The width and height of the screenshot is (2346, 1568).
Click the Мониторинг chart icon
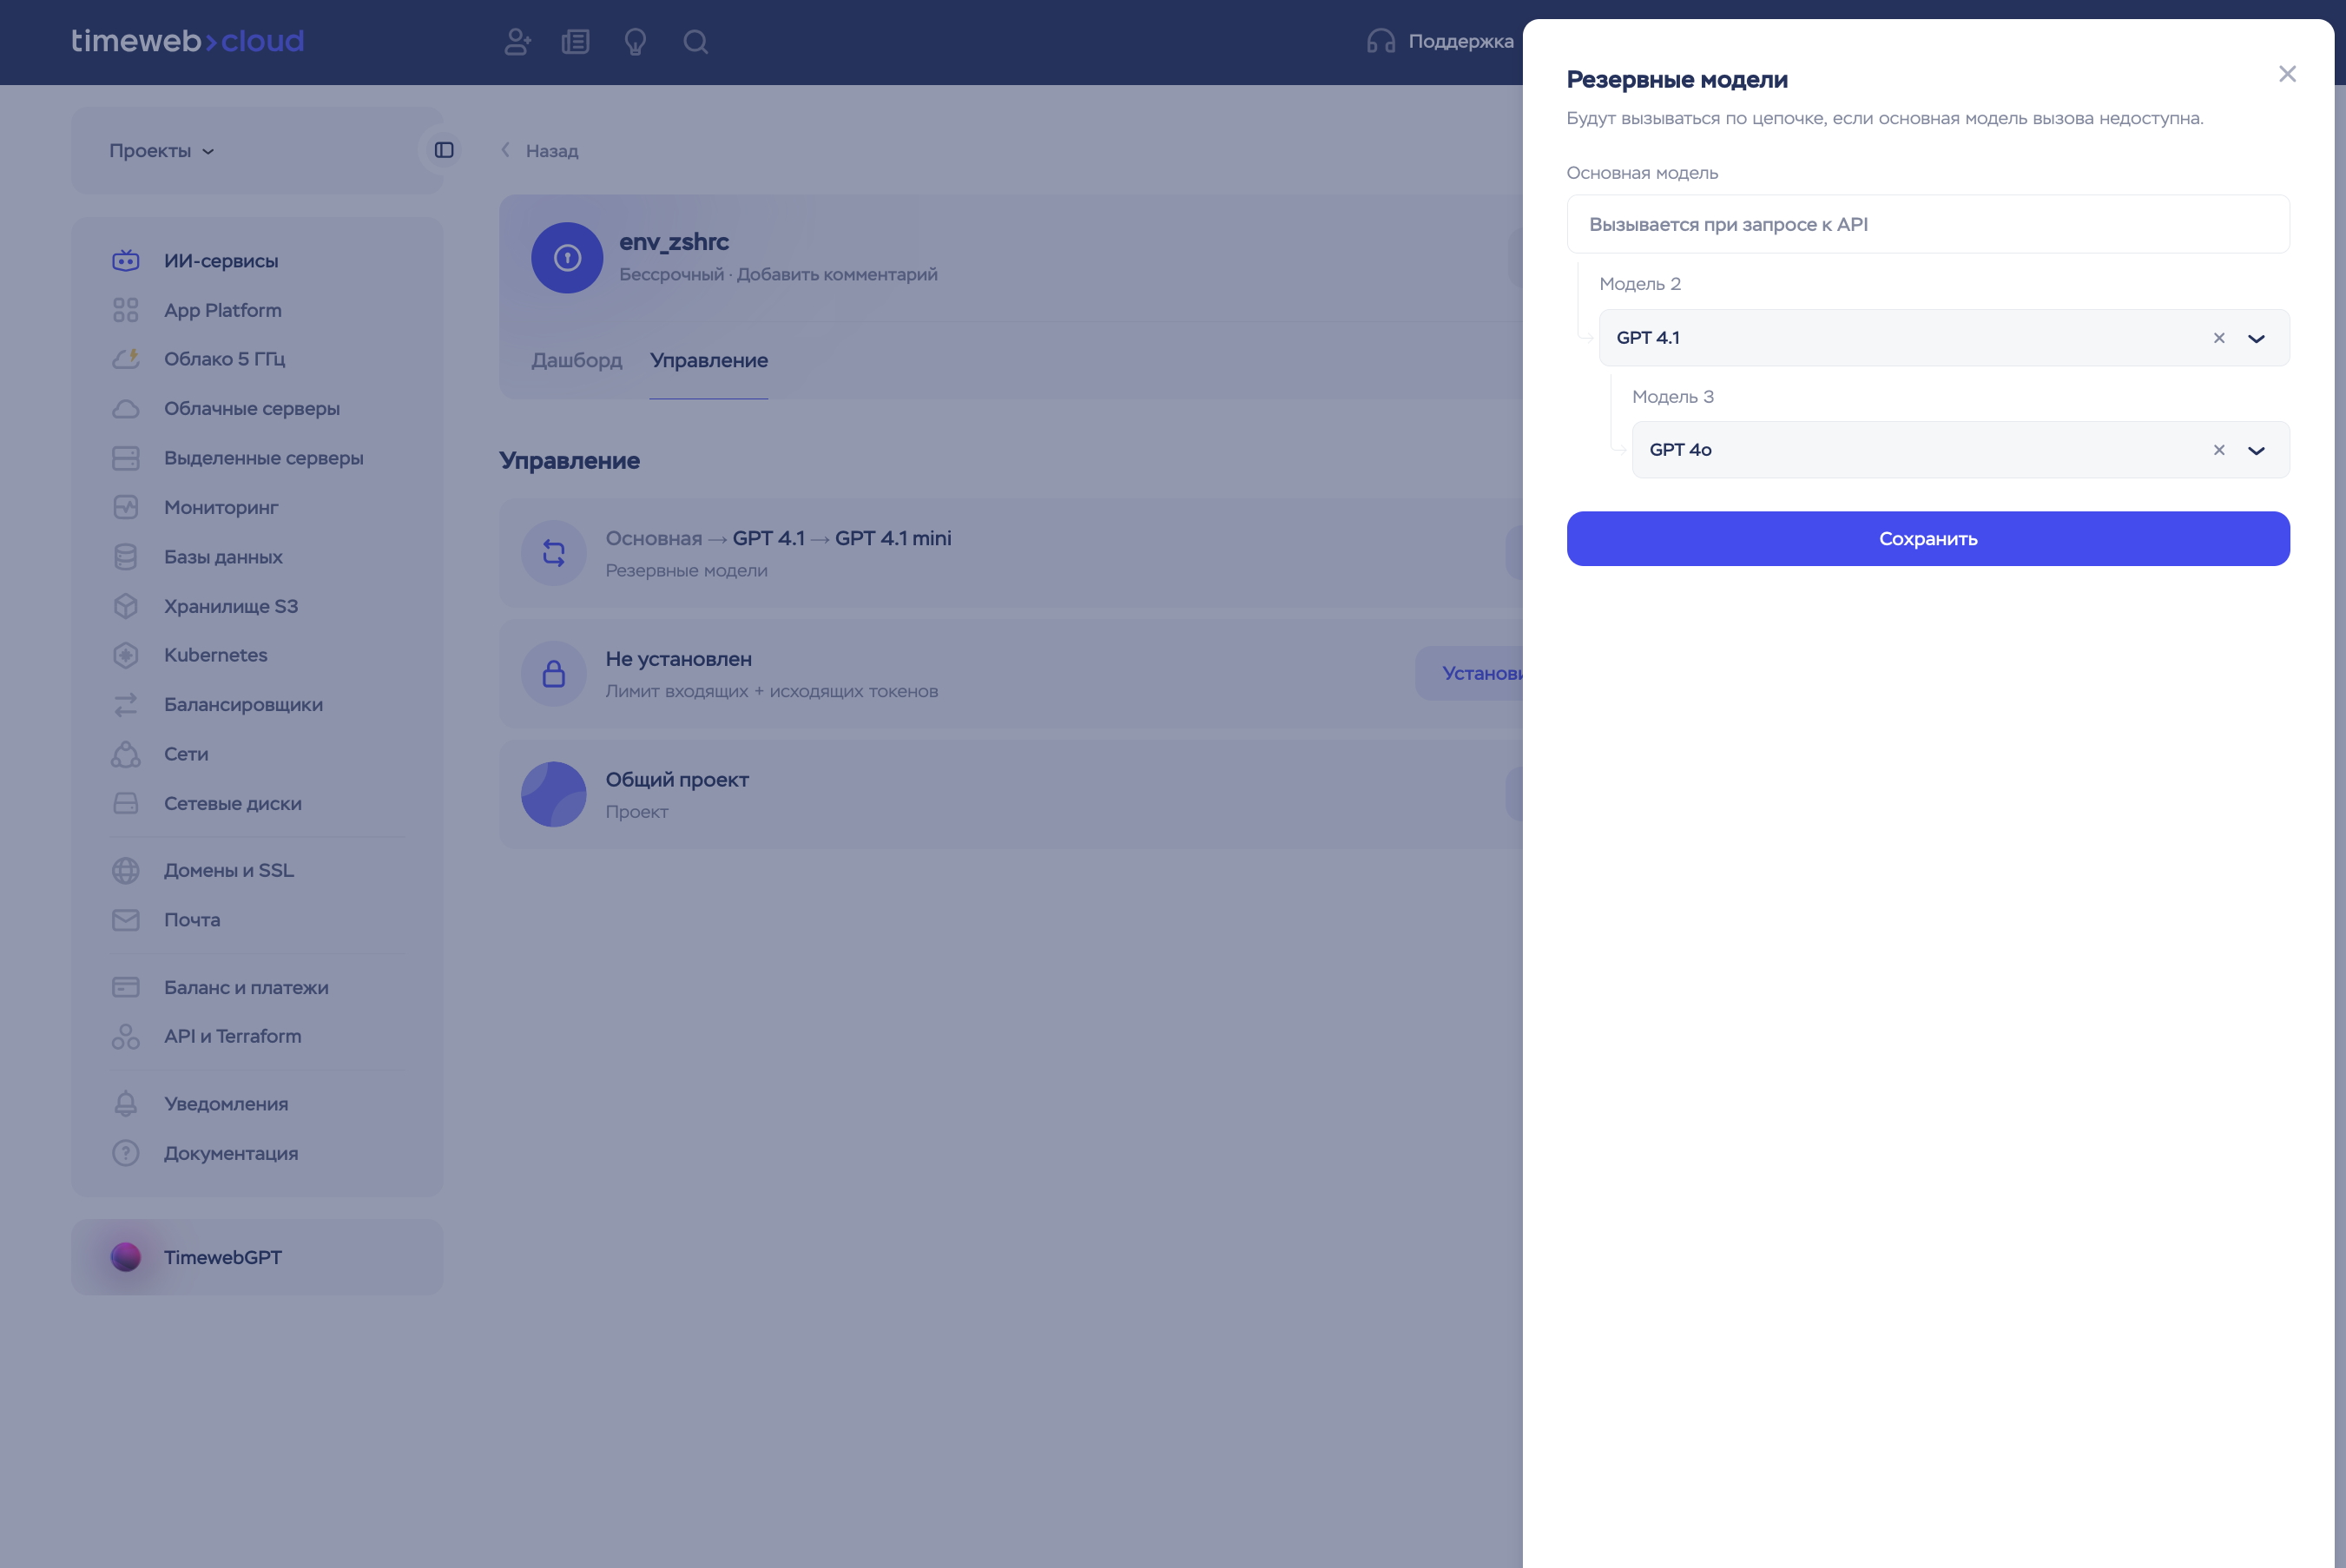[x=126, y=507]
